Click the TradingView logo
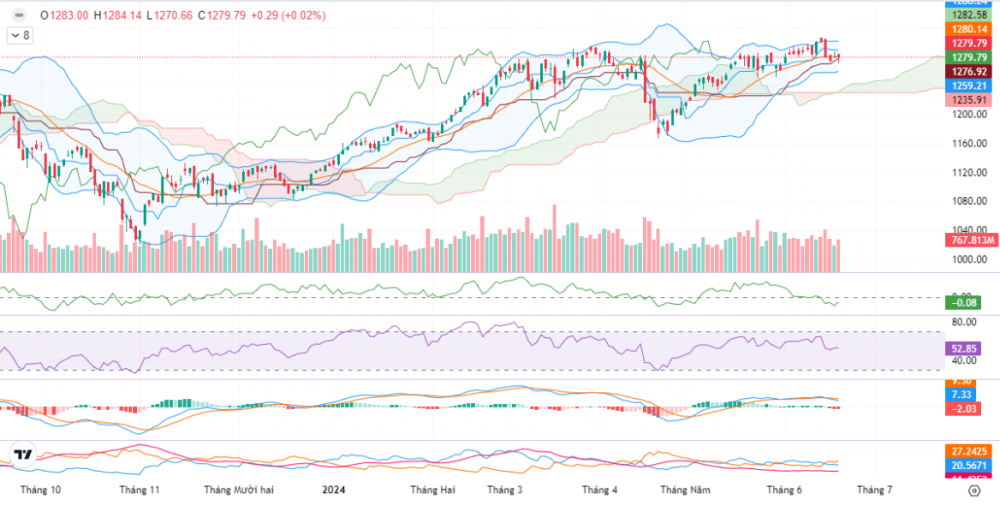 tap(24, 455)
